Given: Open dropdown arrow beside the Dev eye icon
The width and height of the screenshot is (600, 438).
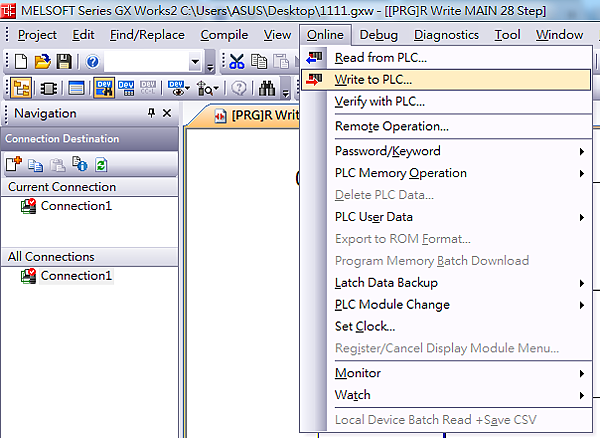Looking at the screenshot, I should click(x=188, y=89).
